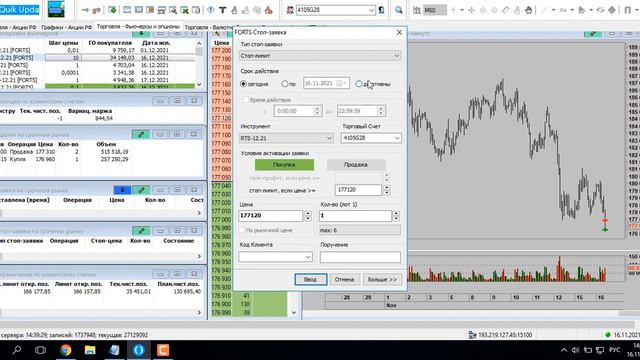The image size is (640, 360).
Task: Open the 'Код Клиента' dropdown
Action: [x=276, y=256]
